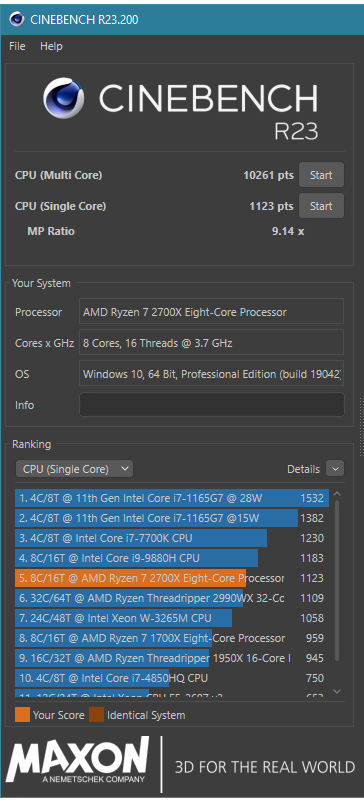364x801 pixels.
Task: Click the Cinebench R23 sphere logo
Action: click(x=64, y=98)
